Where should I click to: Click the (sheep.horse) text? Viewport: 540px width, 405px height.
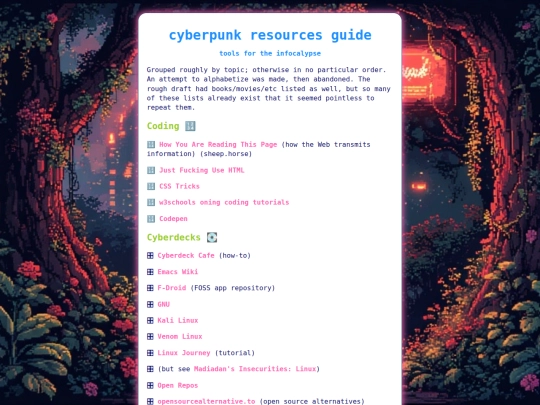click(x=226, y=154)
